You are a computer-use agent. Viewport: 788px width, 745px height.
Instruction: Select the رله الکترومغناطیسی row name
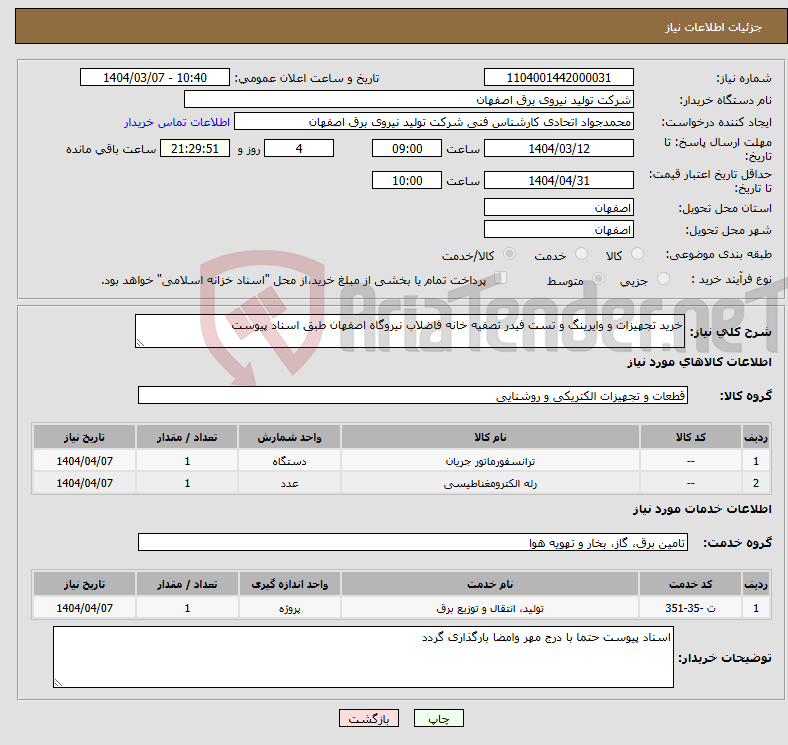tap(490, 483)
